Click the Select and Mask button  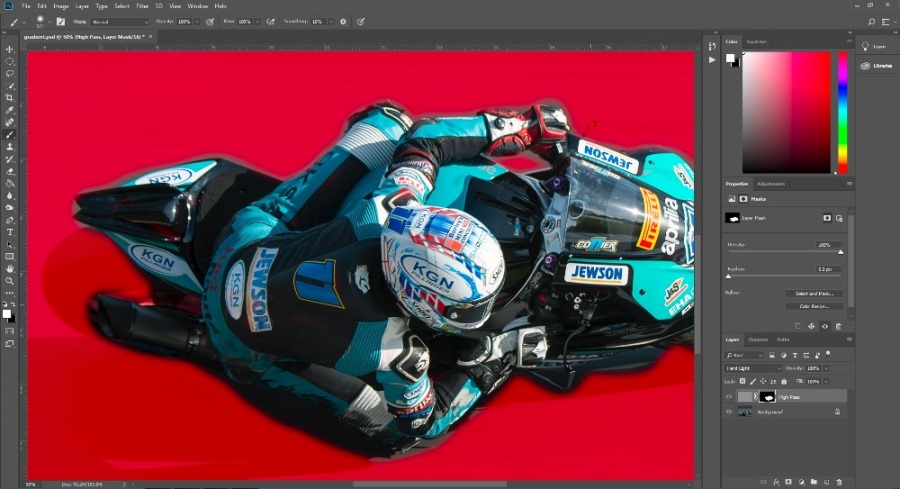814,293
